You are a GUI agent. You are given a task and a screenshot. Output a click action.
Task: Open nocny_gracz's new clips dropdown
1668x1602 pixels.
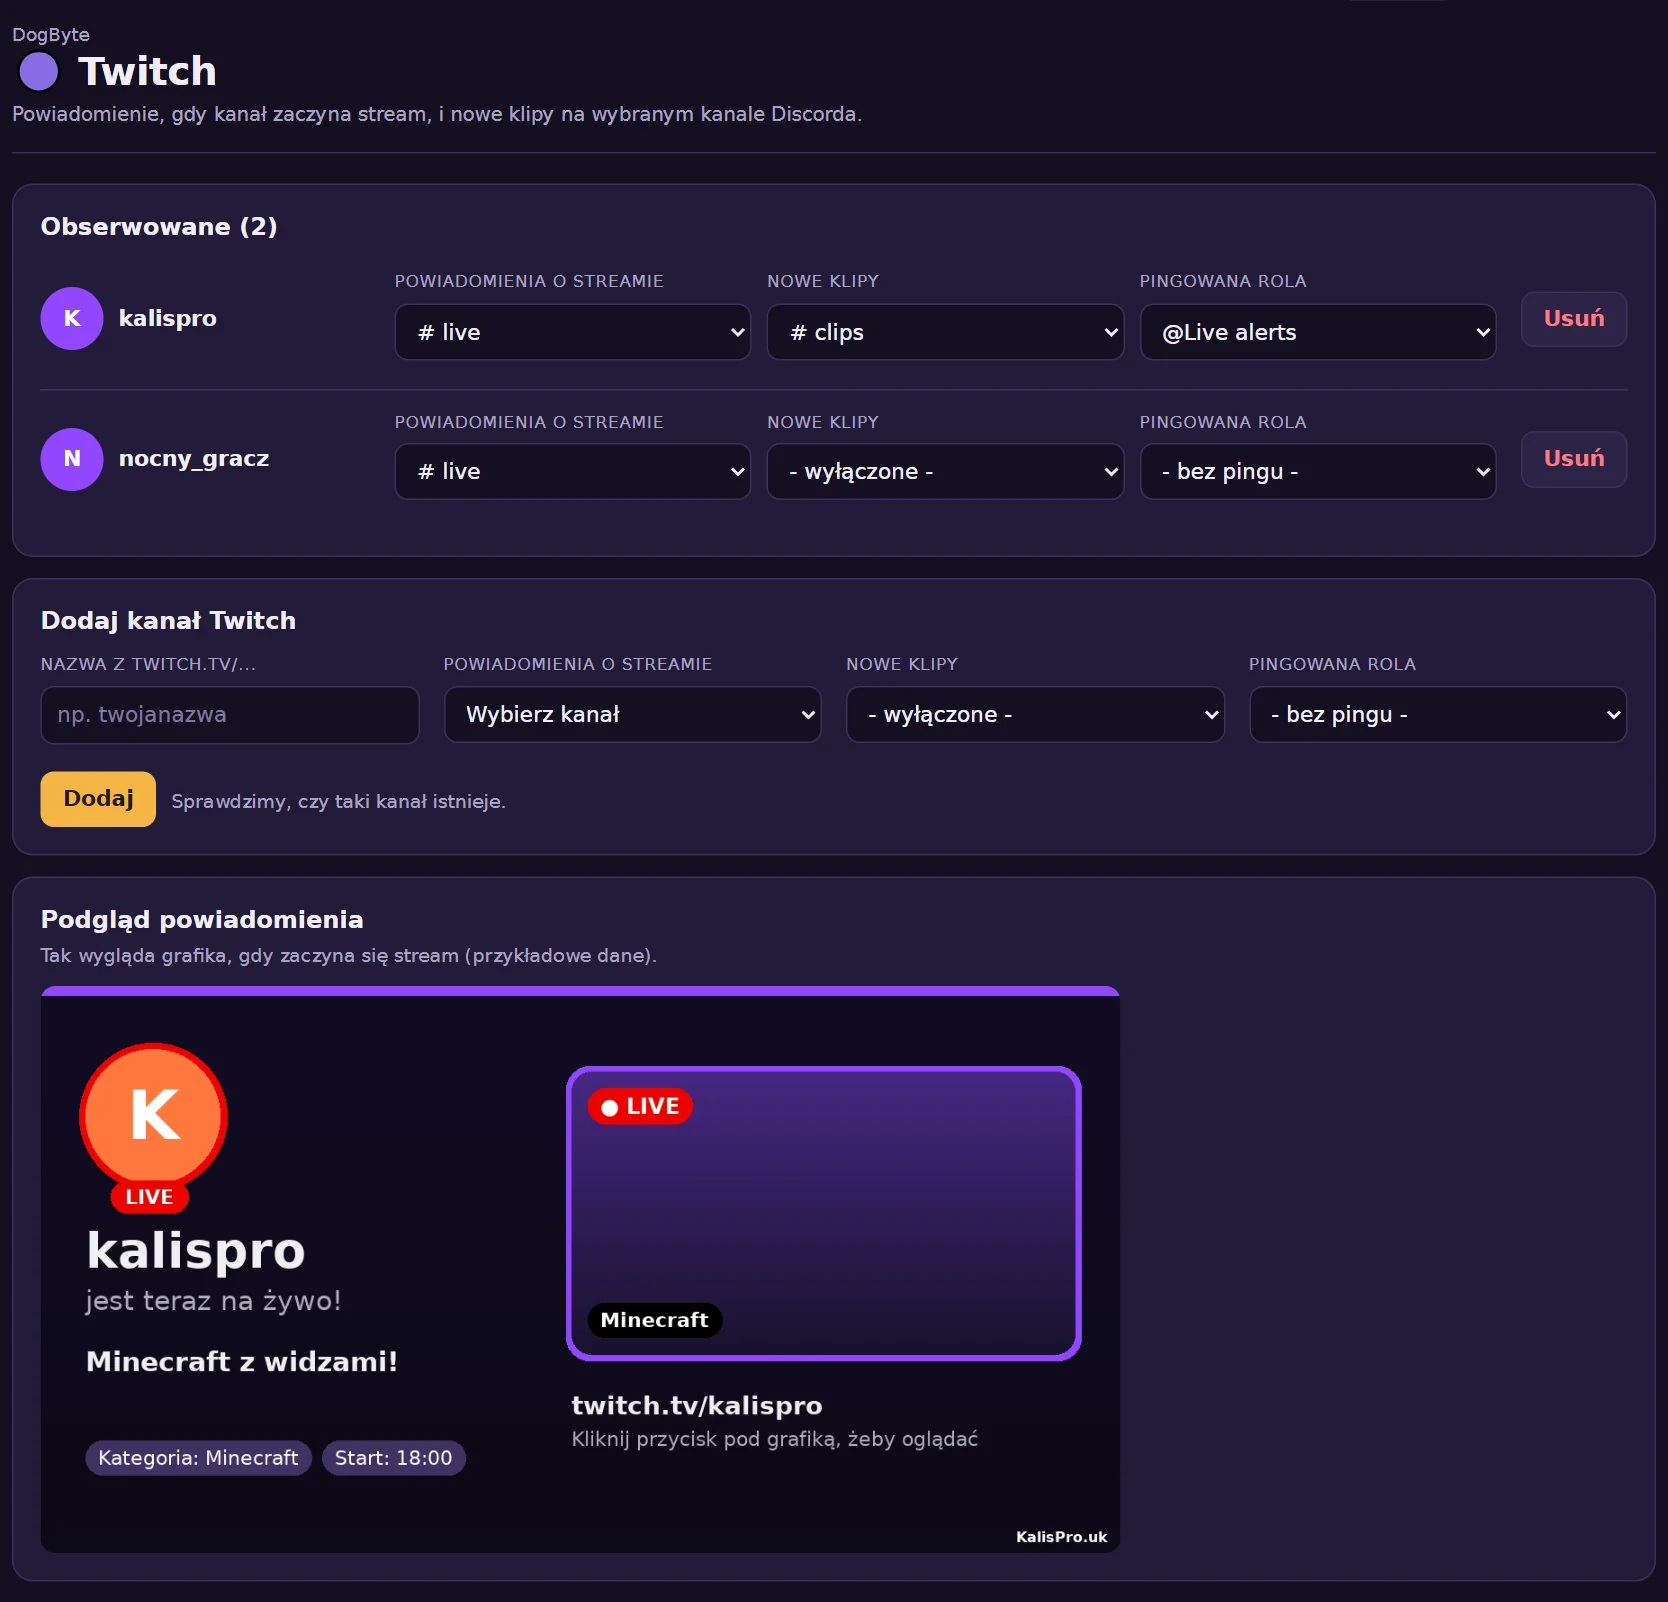pos(945,472)
